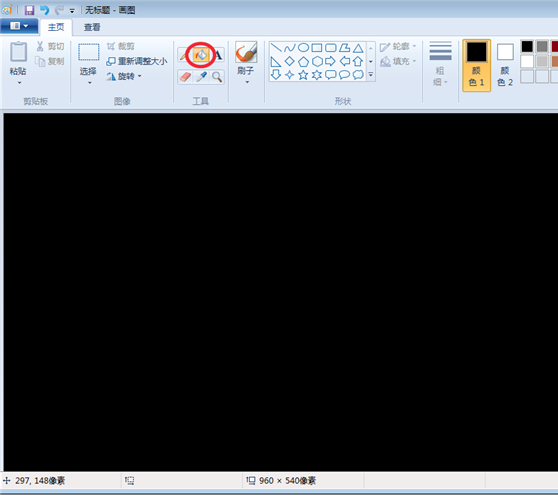558x495 pixels.
Task: Select the Fill with color bucket tool
Action: pyautogui.click(x=201, y=55)
